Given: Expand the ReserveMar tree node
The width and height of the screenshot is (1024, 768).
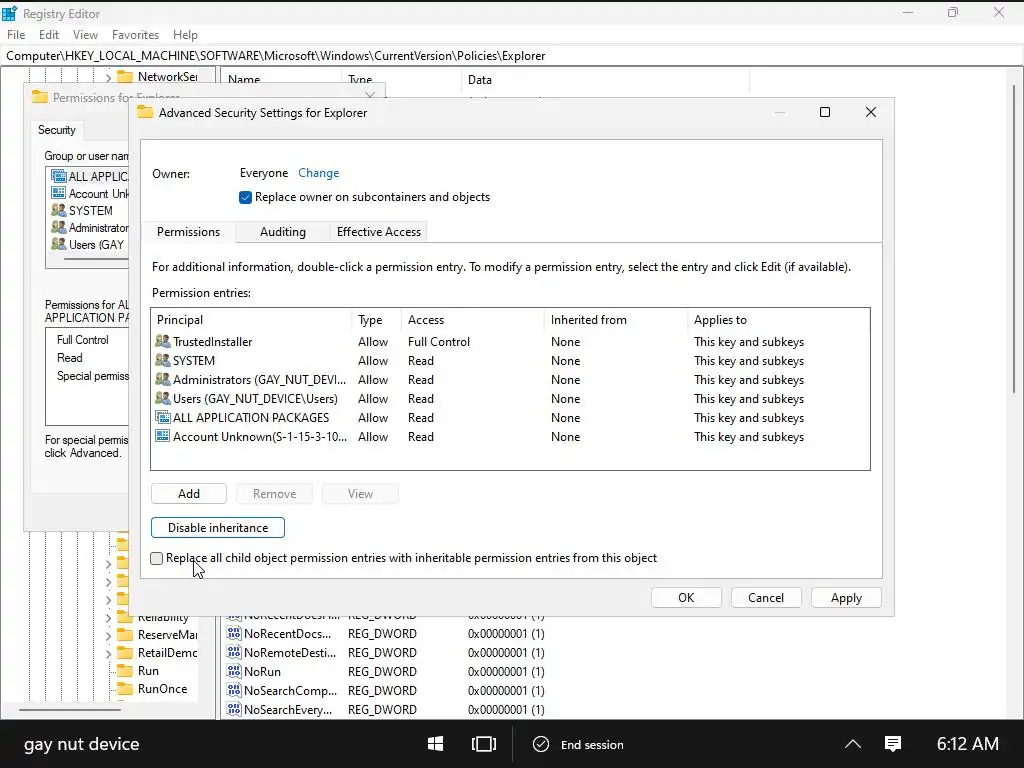Looking at the screenshot, I should pos(108,635).
